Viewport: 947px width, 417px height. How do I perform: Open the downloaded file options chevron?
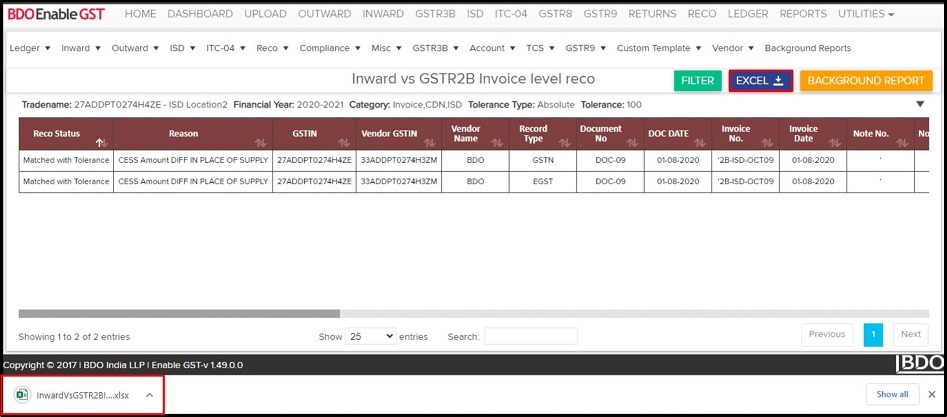(149, 395)
